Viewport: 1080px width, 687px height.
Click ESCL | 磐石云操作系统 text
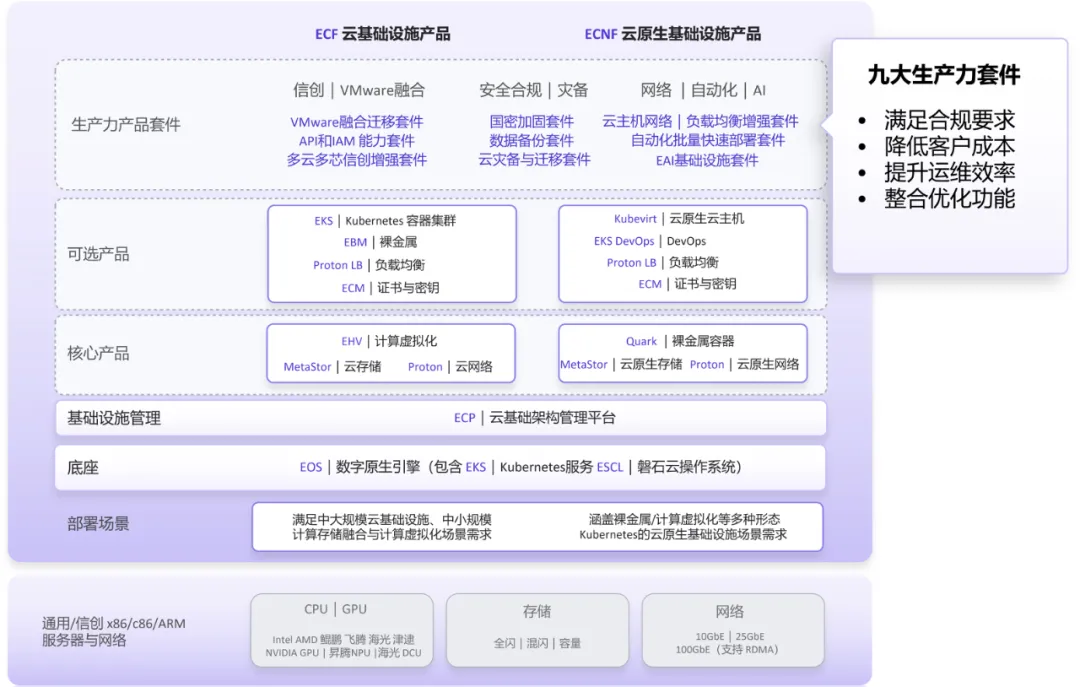[x=669, y=467]
